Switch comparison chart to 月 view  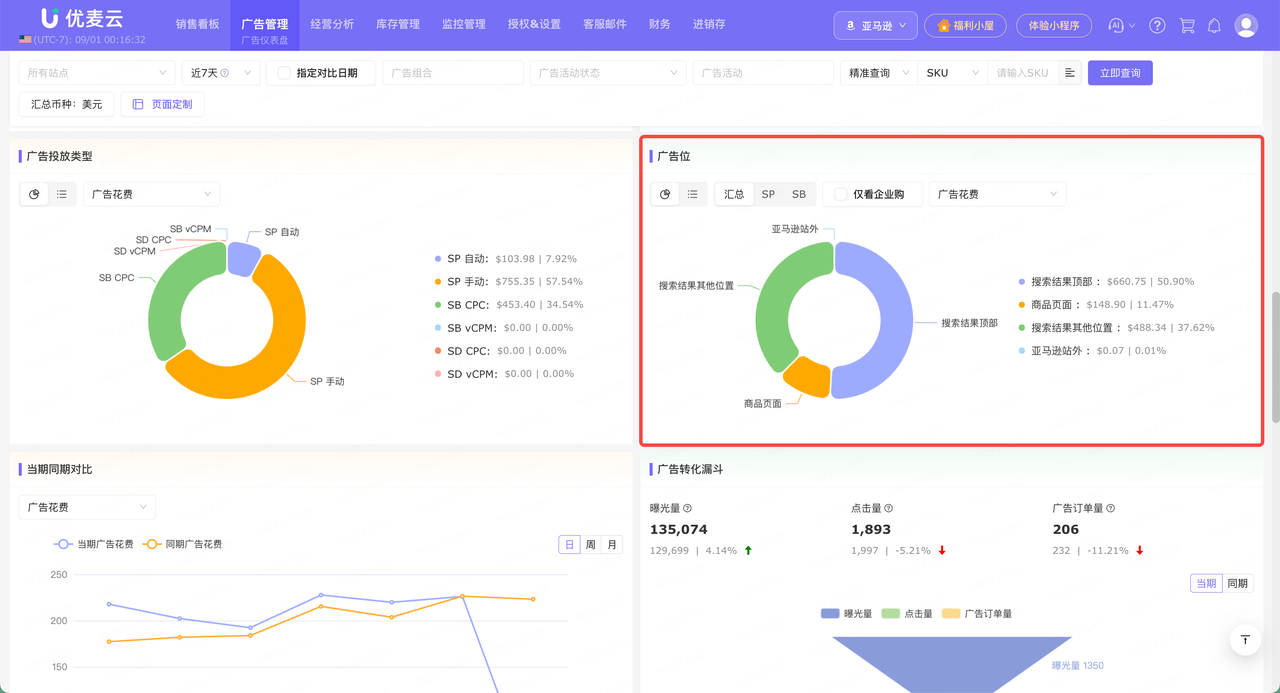612,545
